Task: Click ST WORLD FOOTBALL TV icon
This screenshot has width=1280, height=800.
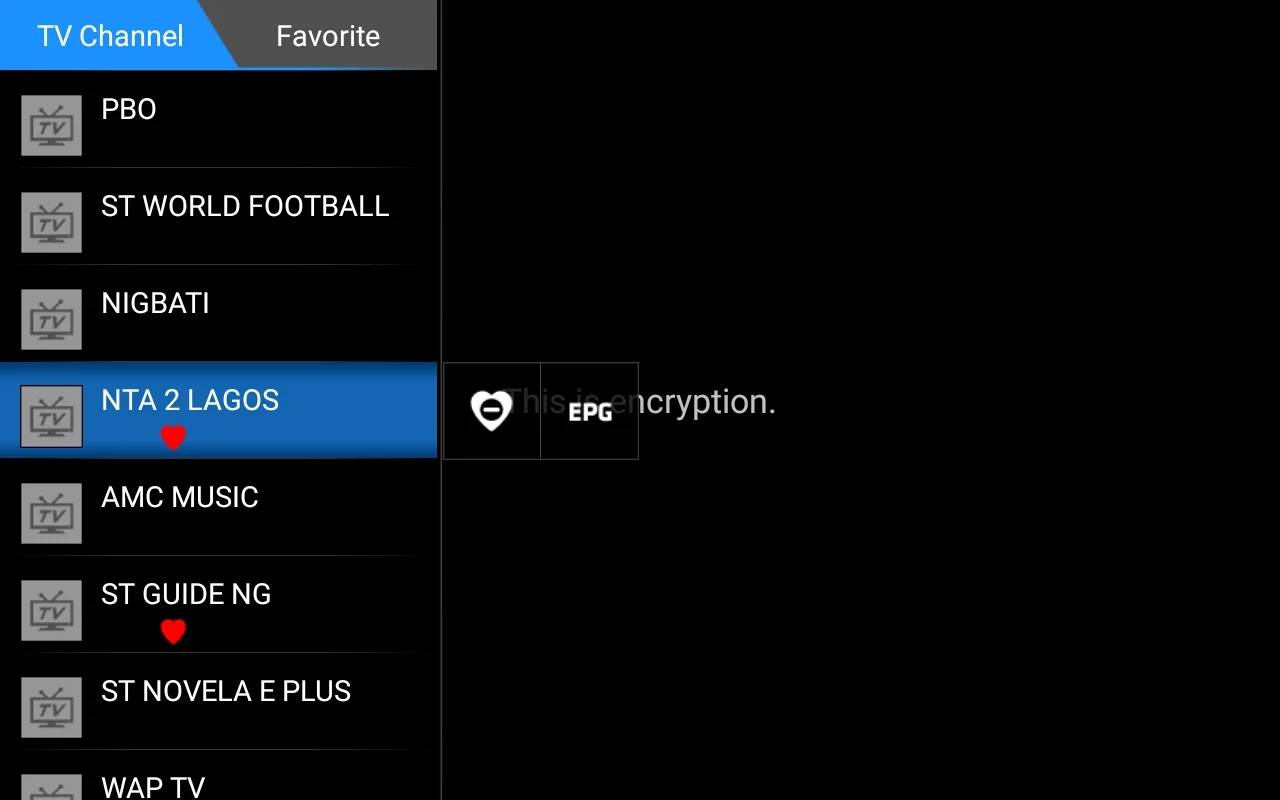Action: point(51,223)
